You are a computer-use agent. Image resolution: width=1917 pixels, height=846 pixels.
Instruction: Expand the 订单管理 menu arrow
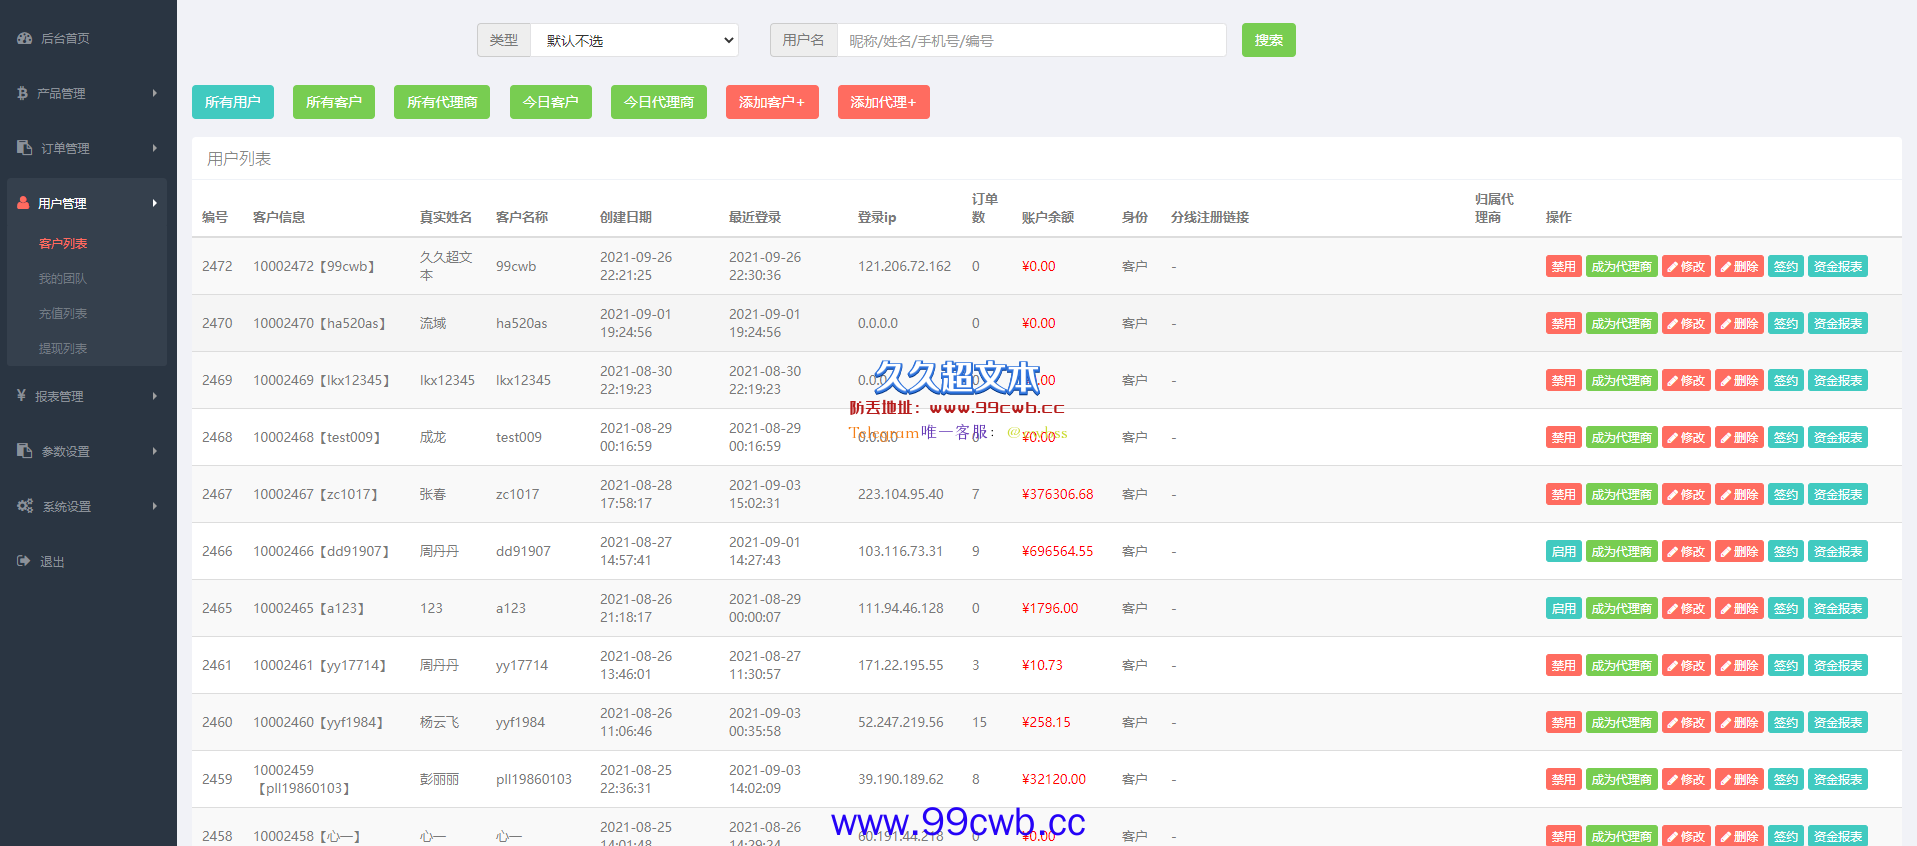155,148
